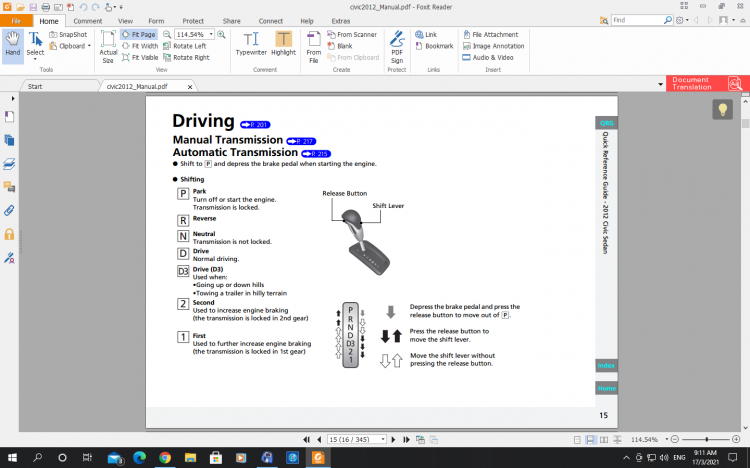Click the Find search field
Image resolution: width=750 pixels, height=468 pixels.
(x=637, y=20)
